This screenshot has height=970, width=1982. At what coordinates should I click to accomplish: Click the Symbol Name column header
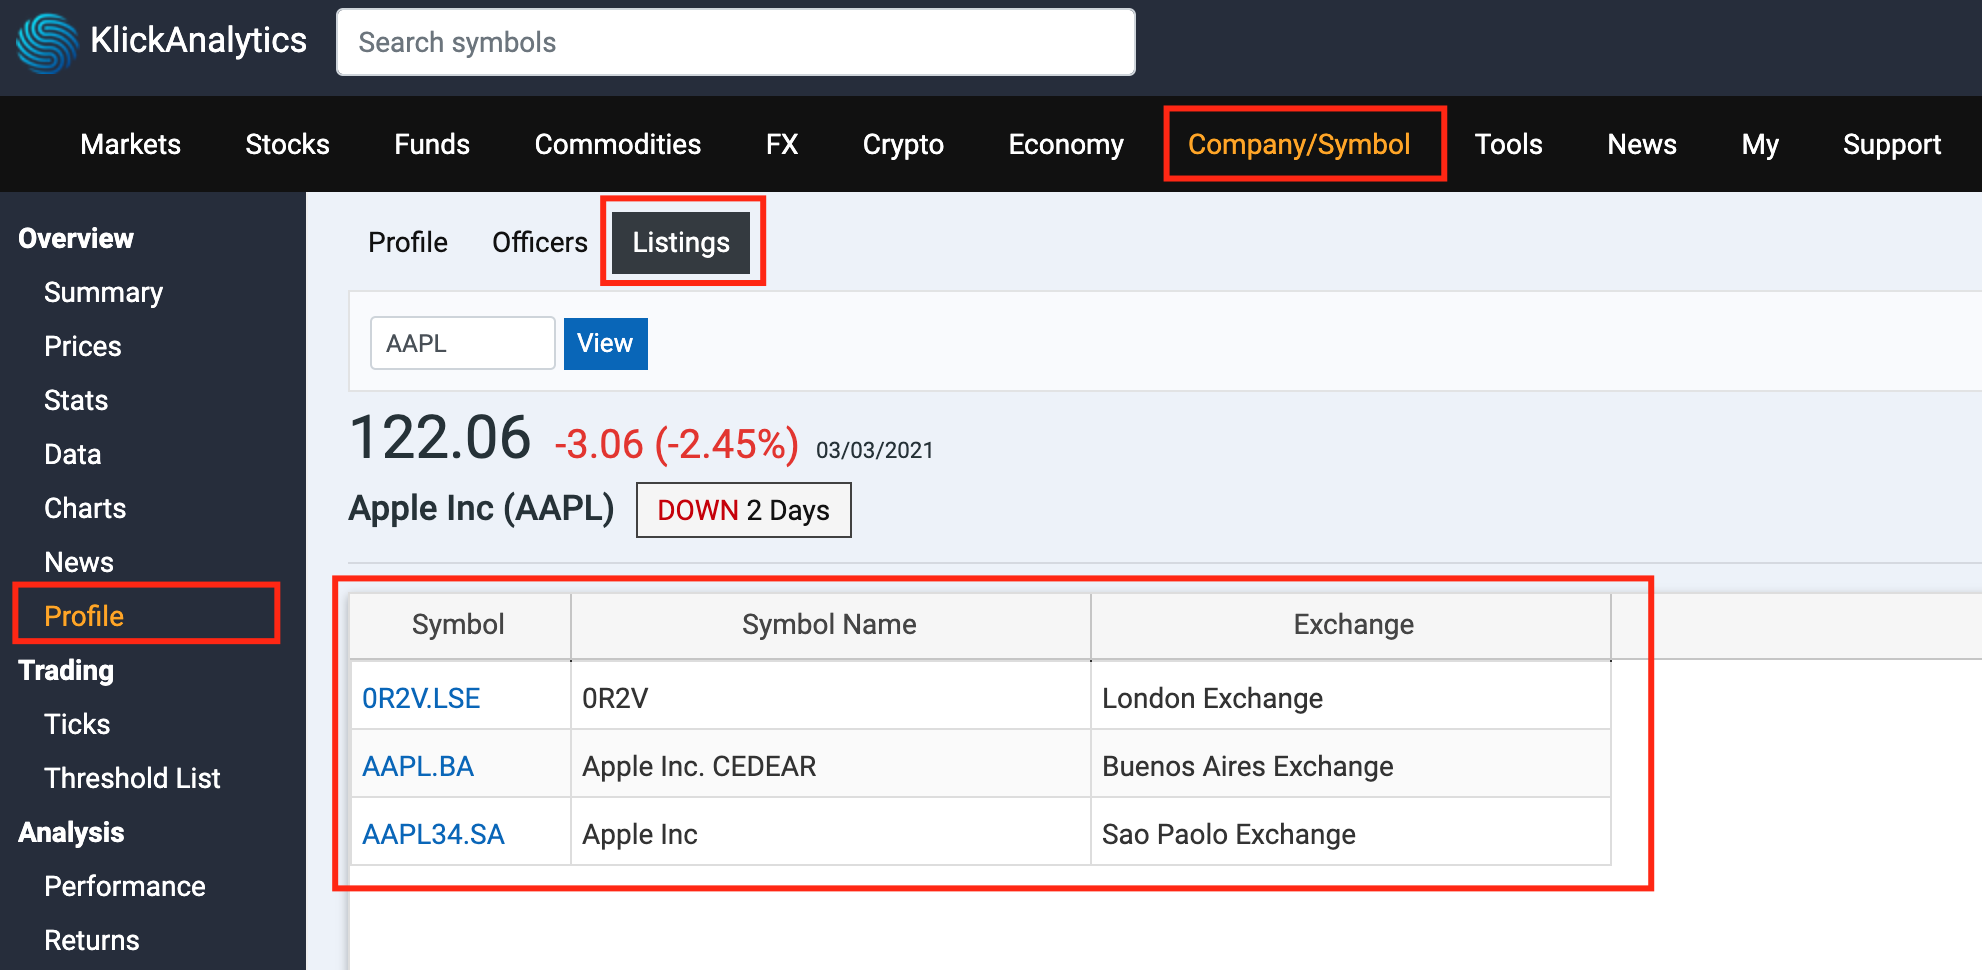pos(829,624)
